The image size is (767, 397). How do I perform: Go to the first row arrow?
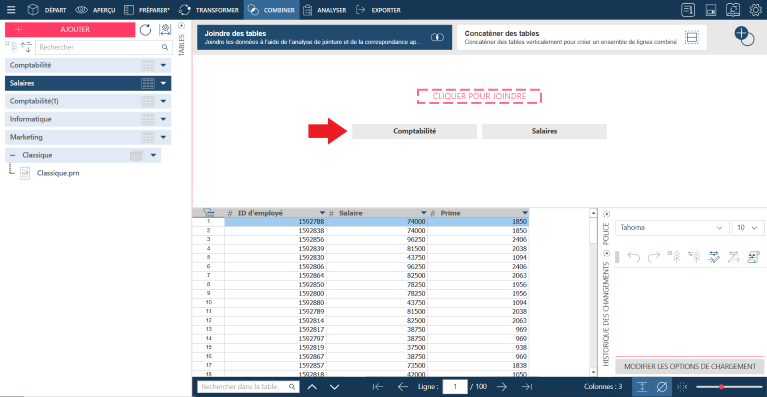point(378,387)
